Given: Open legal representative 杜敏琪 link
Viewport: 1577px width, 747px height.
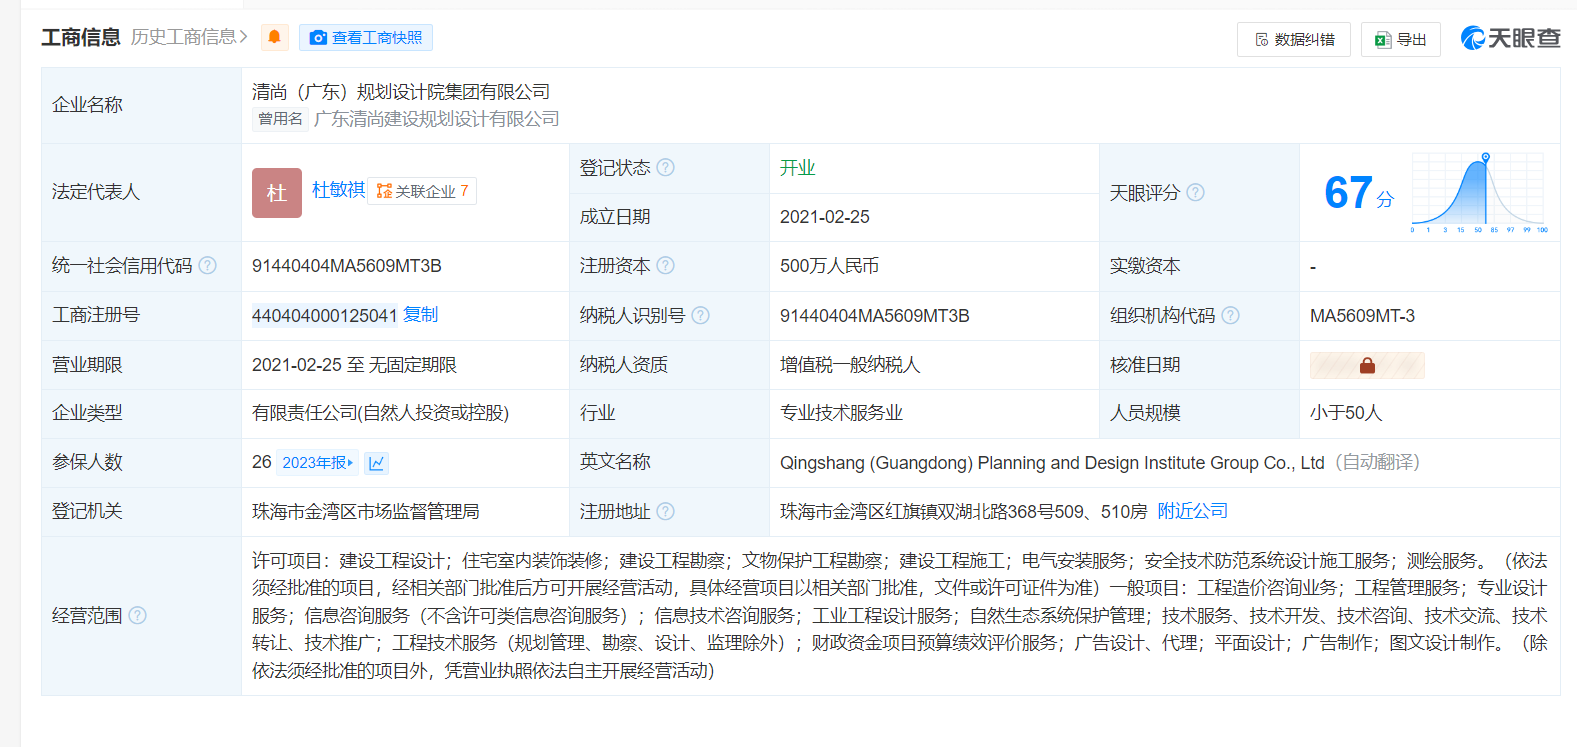Looking at the screenshot, I should [x=338, y=190].
